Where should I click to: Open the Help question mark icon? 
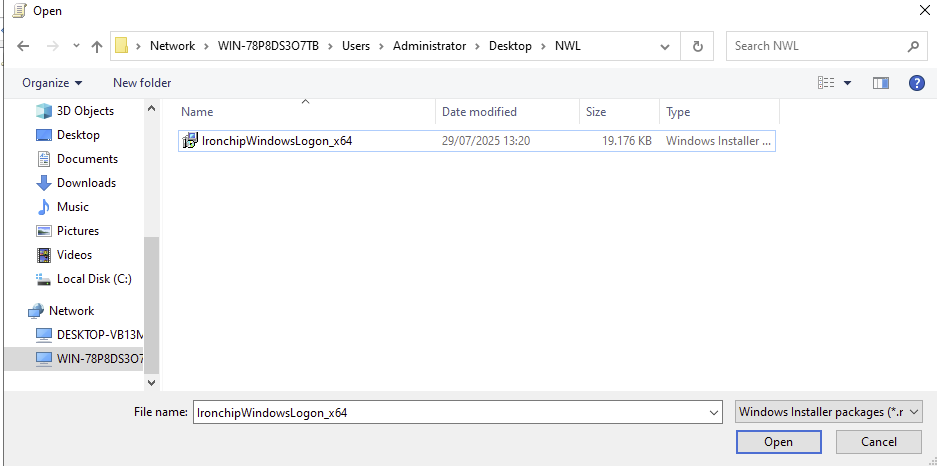pos(916,83)
